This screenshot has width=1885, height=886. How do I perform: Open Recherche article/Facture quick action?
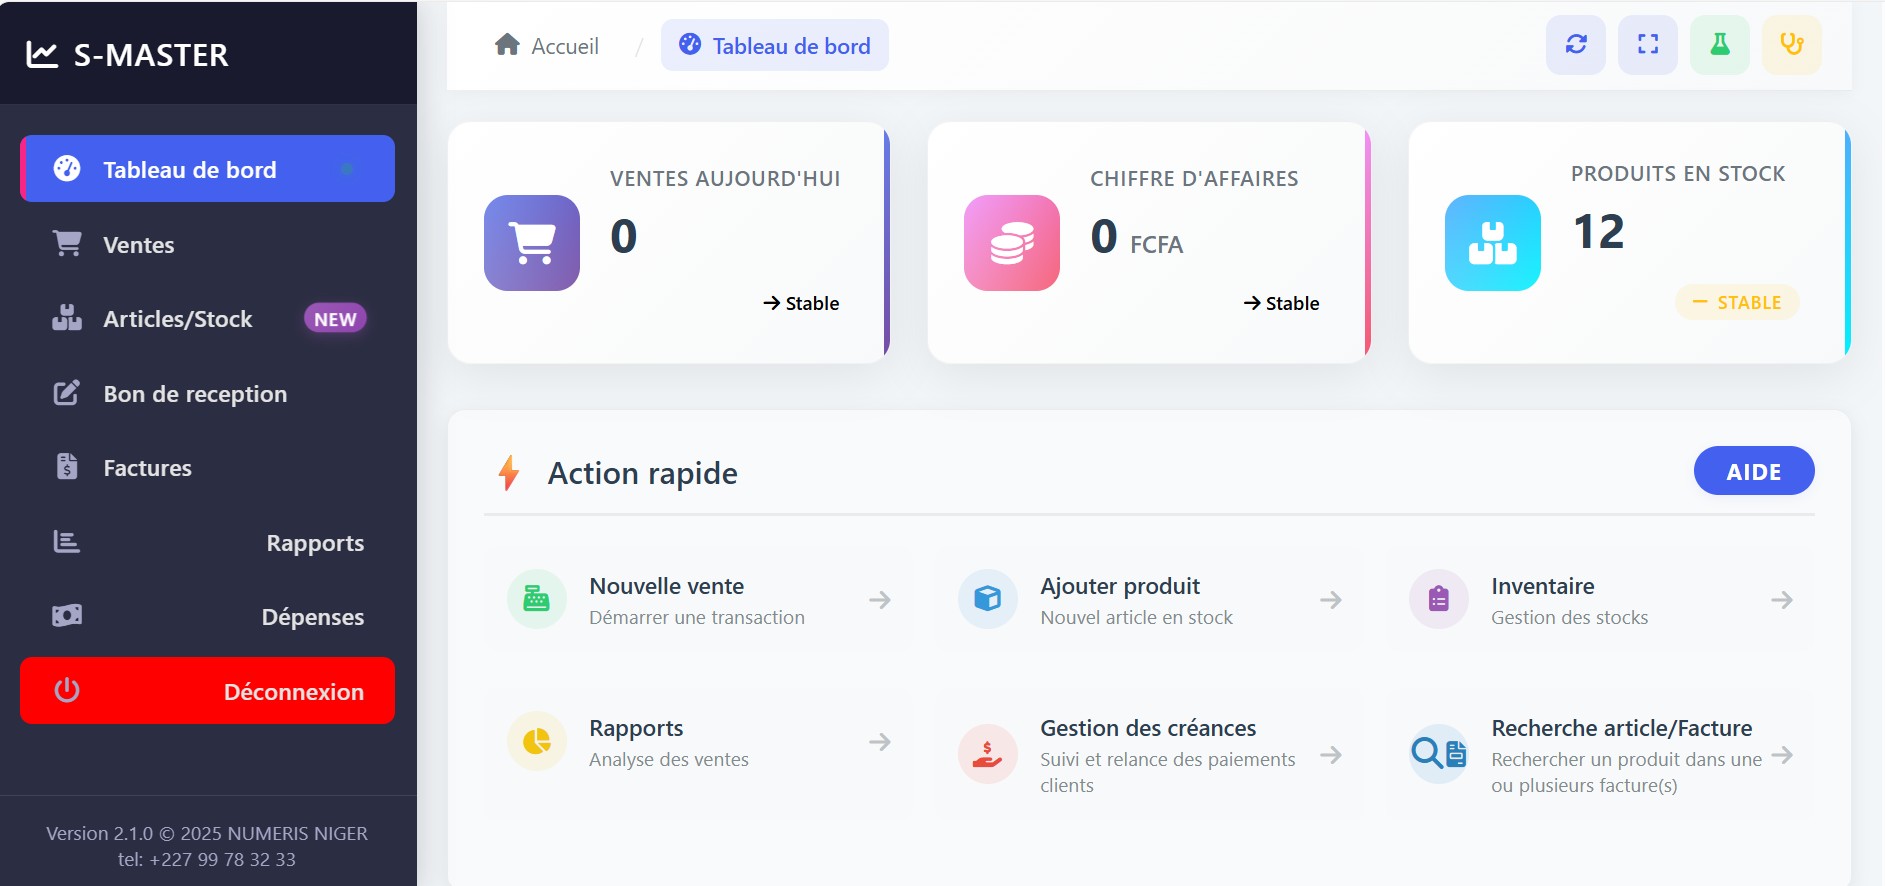click(x=1600, y=755)
